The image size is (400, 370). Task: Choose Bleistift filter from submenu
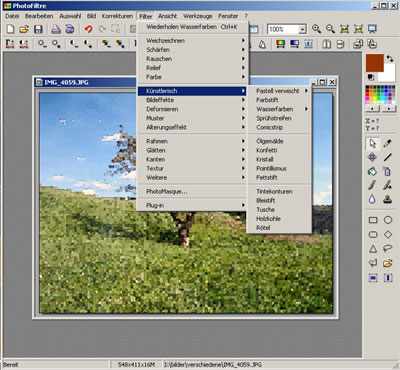[x=279, y=201]
